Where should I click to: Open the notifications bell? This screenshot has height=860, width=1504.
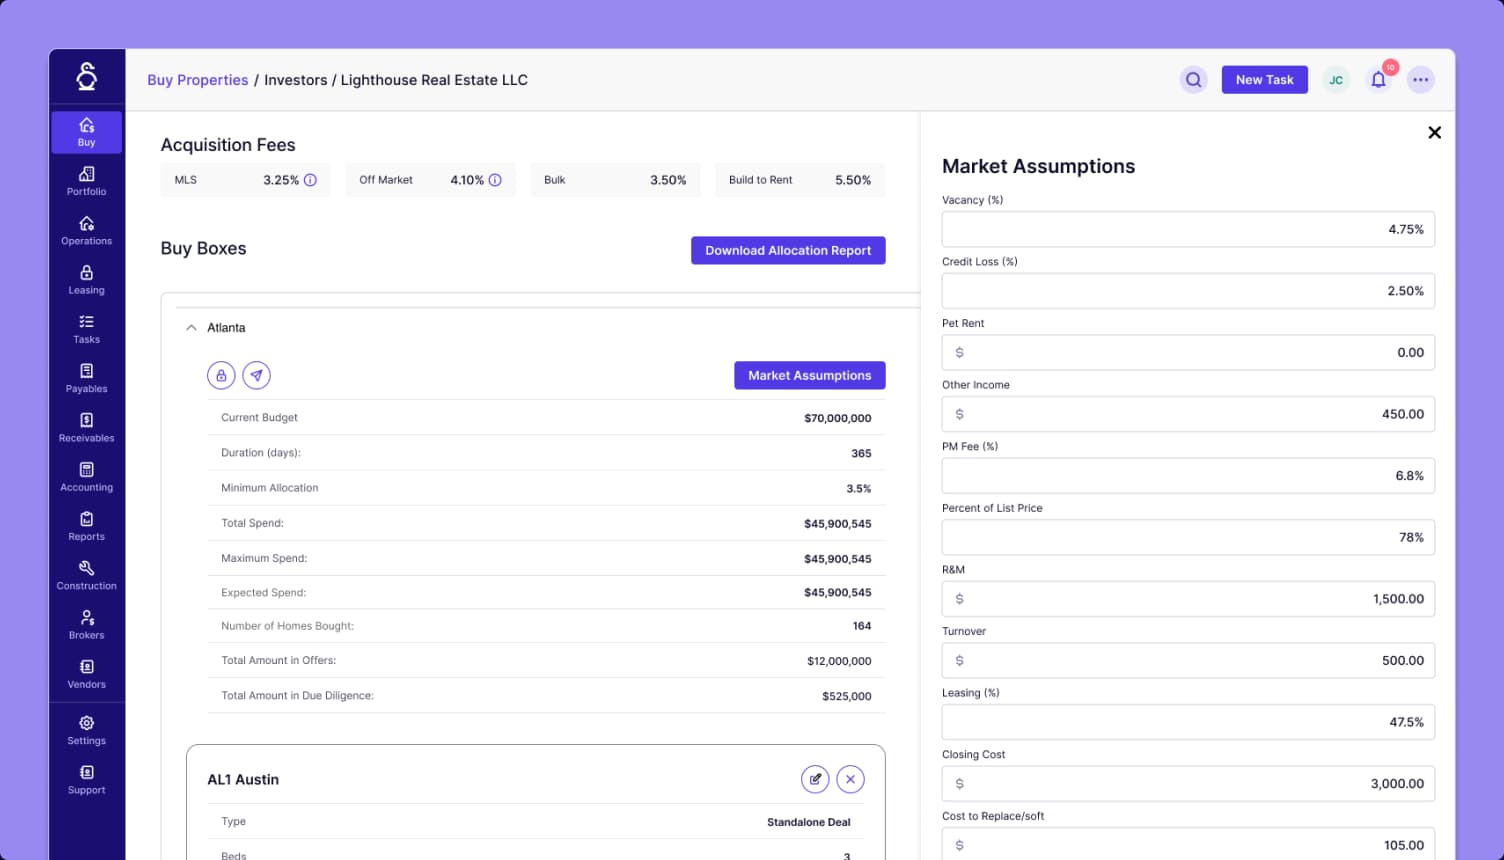pyautogui.click(x=1378, y=79)
